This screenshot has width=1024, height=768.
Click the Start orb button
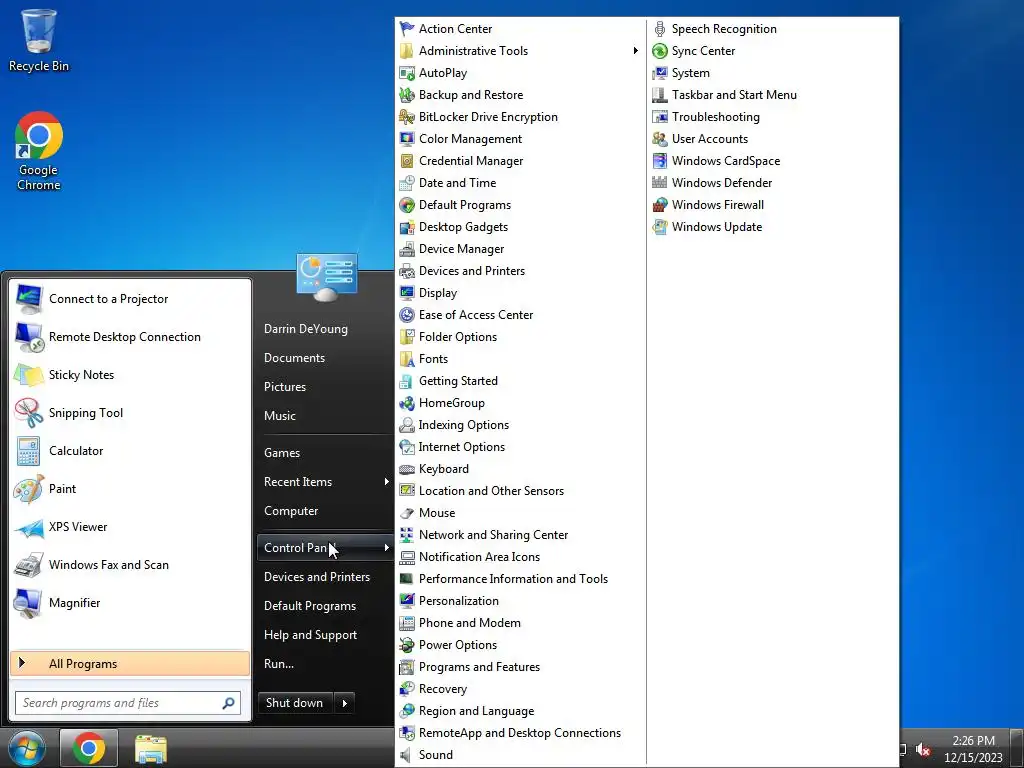coord(26,748)
